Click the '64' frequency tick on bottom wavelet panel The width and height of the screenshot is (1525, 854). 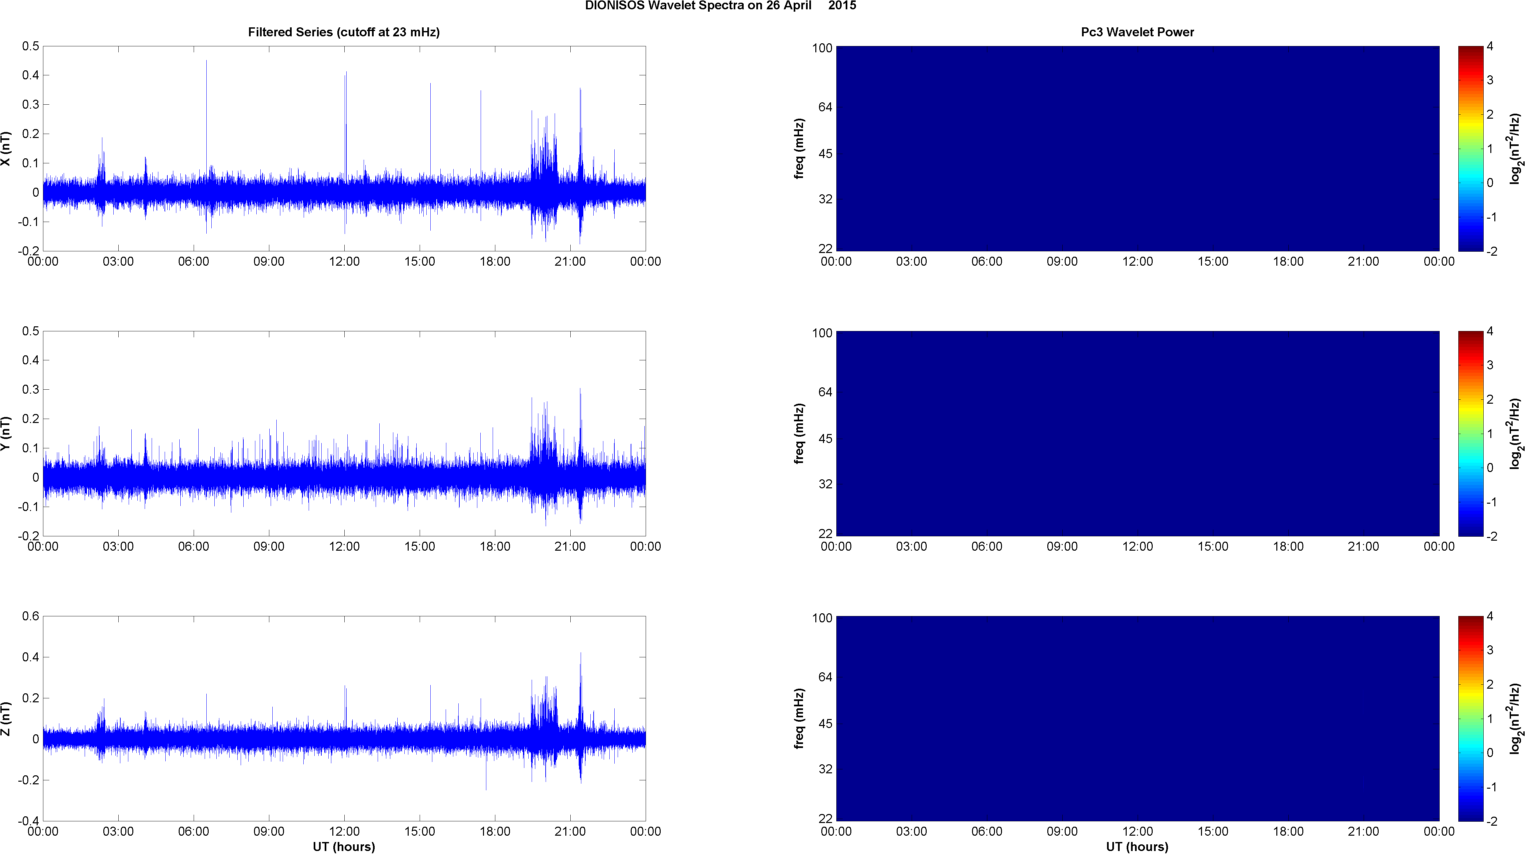826,677
